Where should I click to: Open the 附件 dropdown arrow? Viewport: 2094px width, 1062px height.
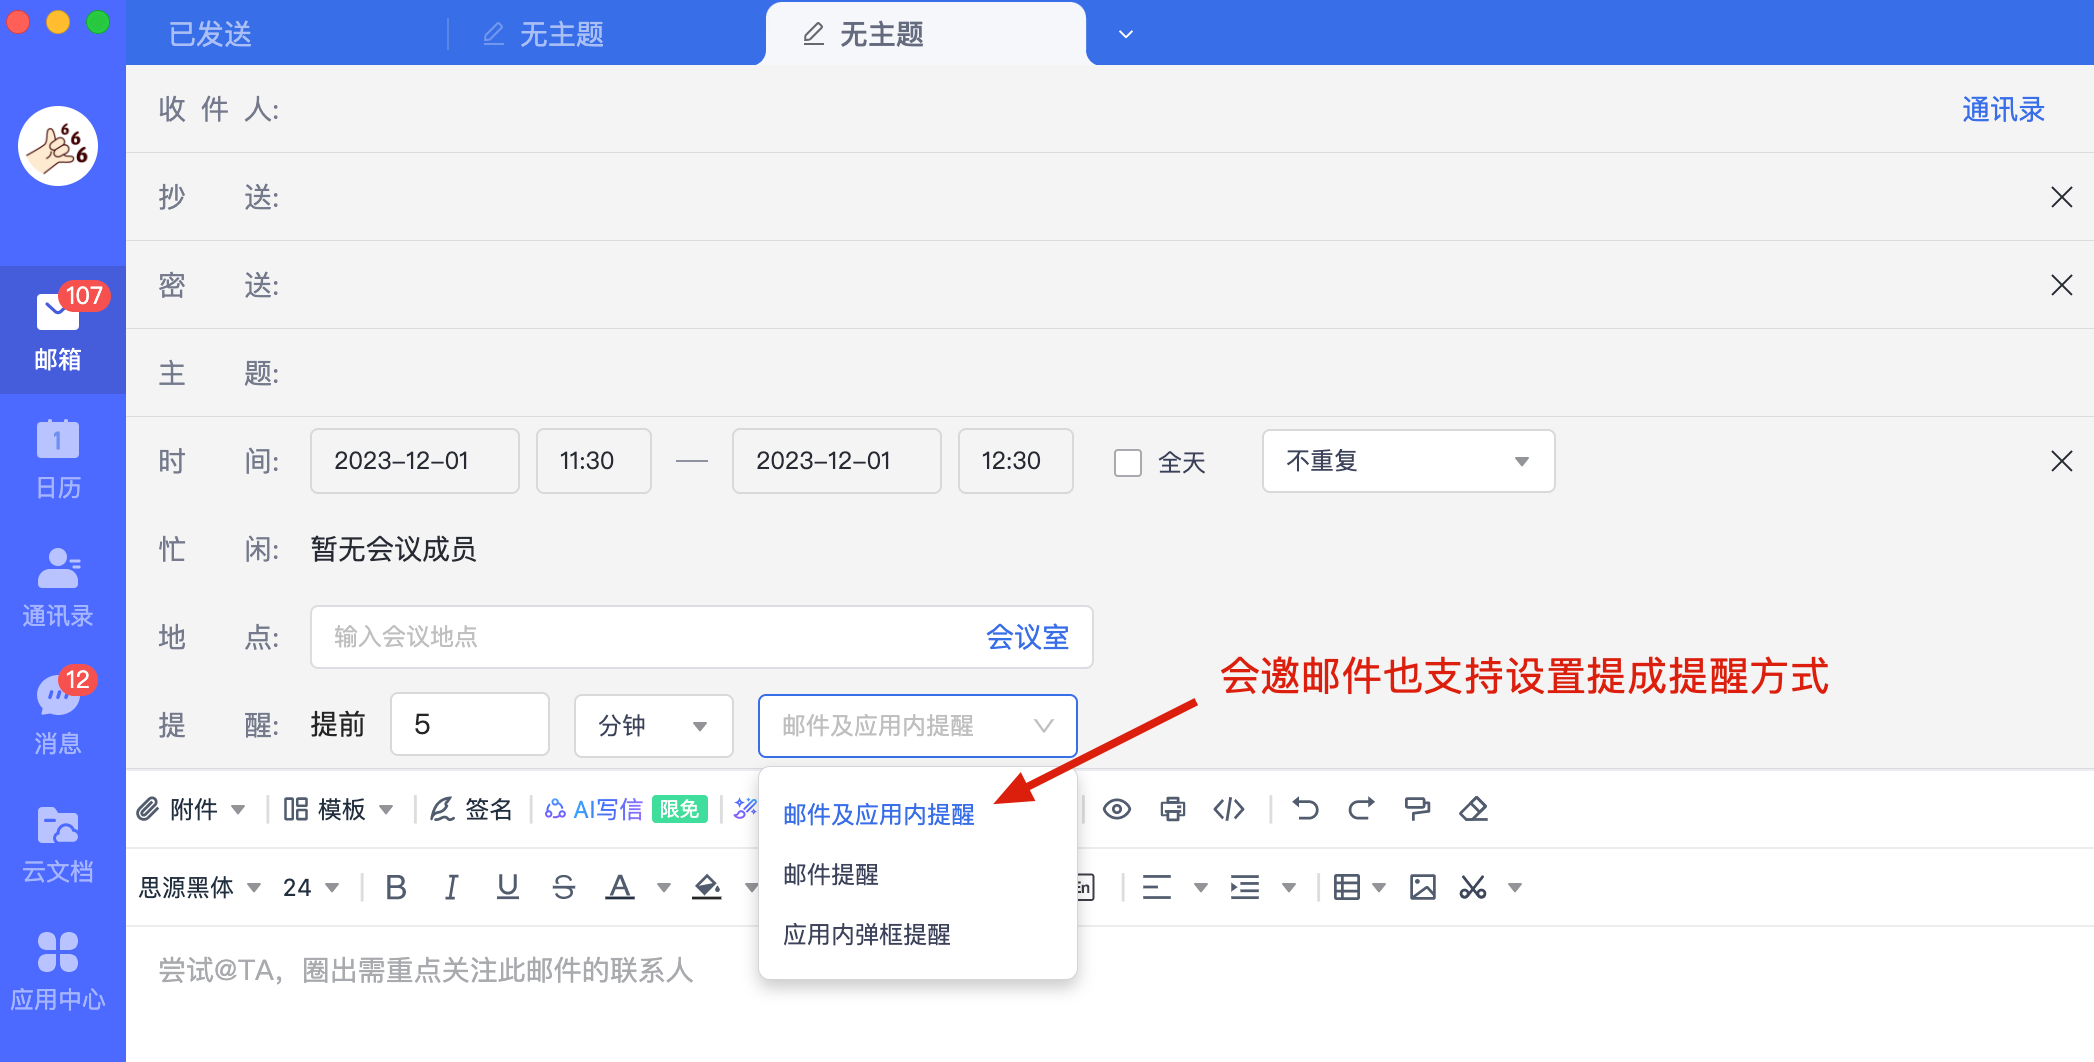238,809
